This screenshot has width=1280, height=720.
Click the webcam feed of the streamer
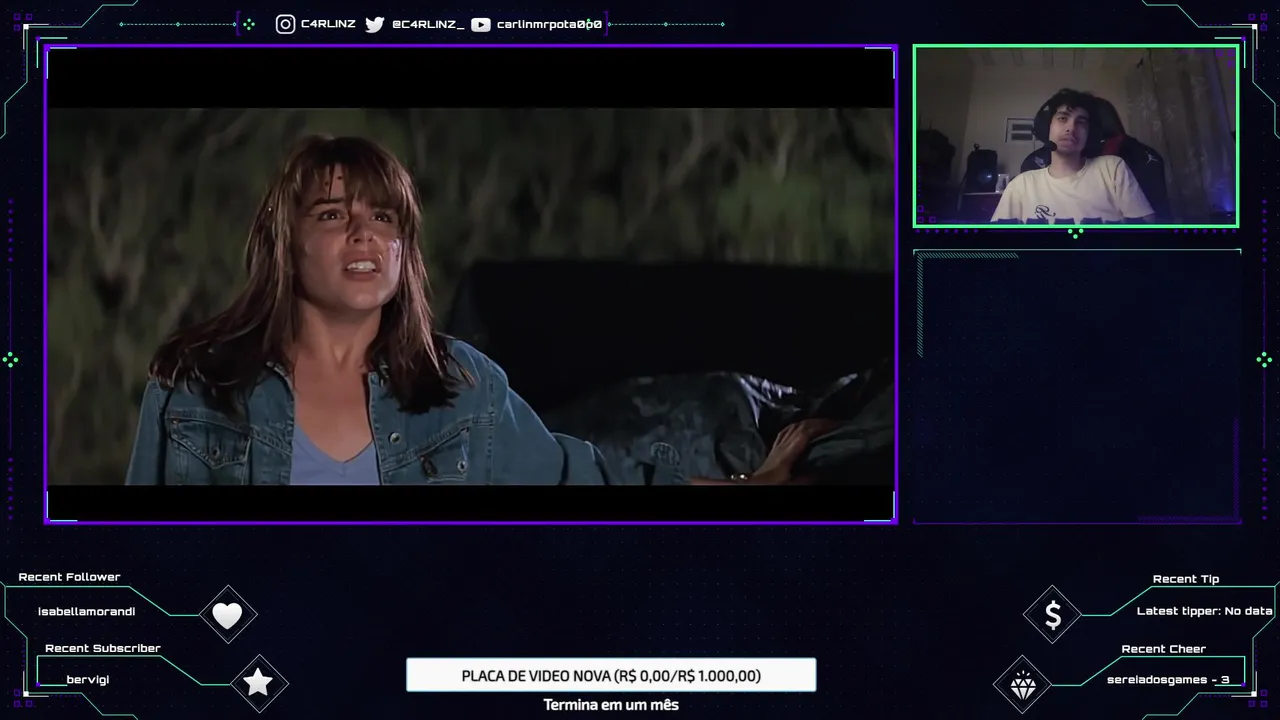pyautogui.click(x=1076, y=135)
